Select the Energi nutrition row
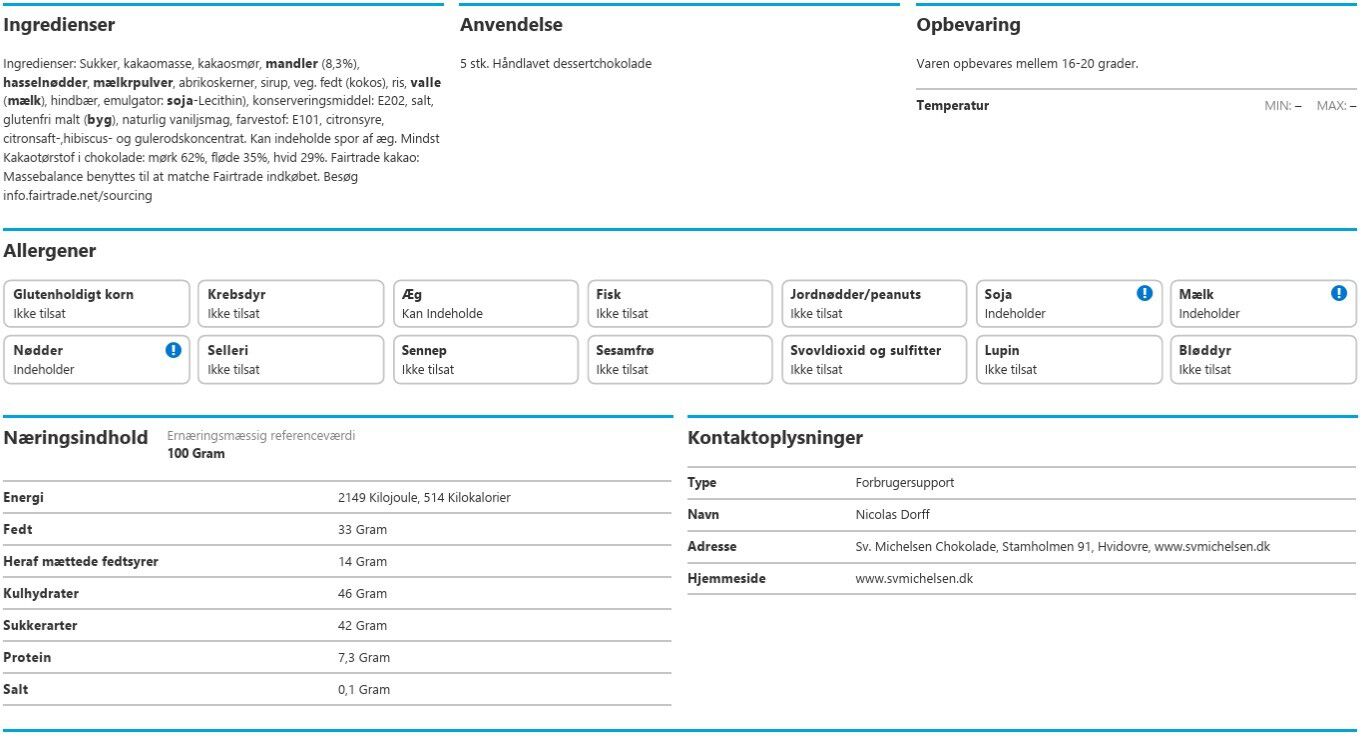 pyautogui.click(x=336, y=498)
